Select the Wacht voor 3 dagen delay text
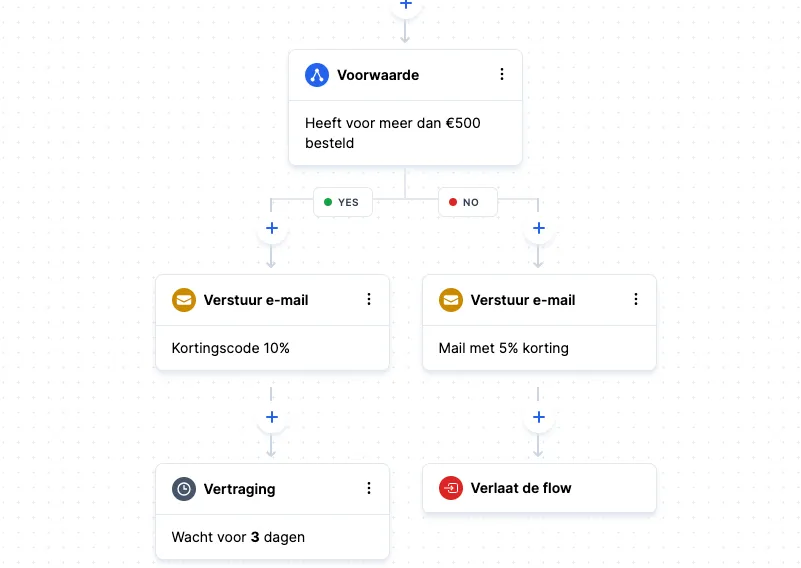 coord(238,537)
